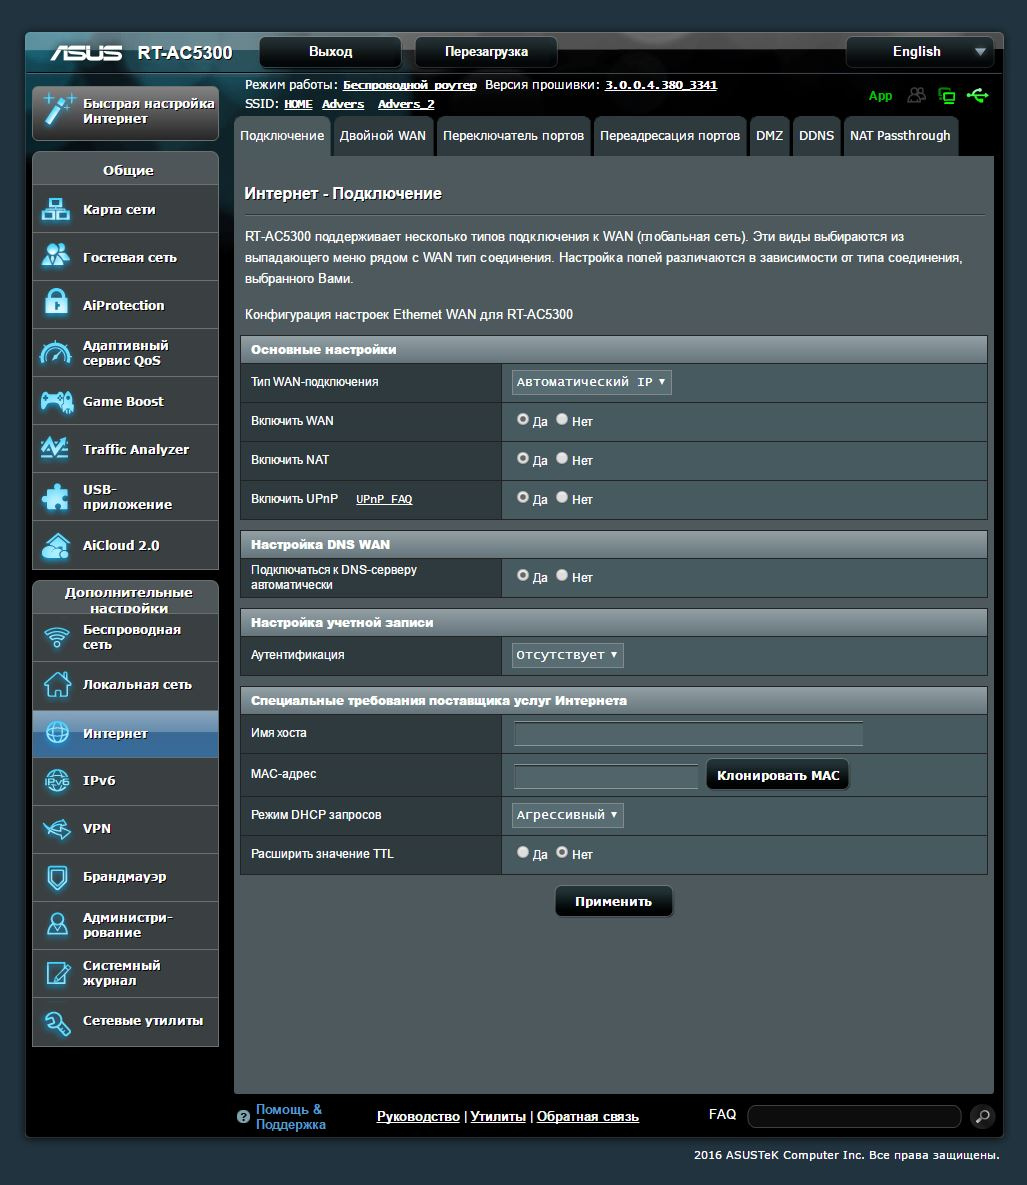Open the firmware version 3.0.0.4.380_3341 link
This screenshot has height=1185, width=1027.
660,85
